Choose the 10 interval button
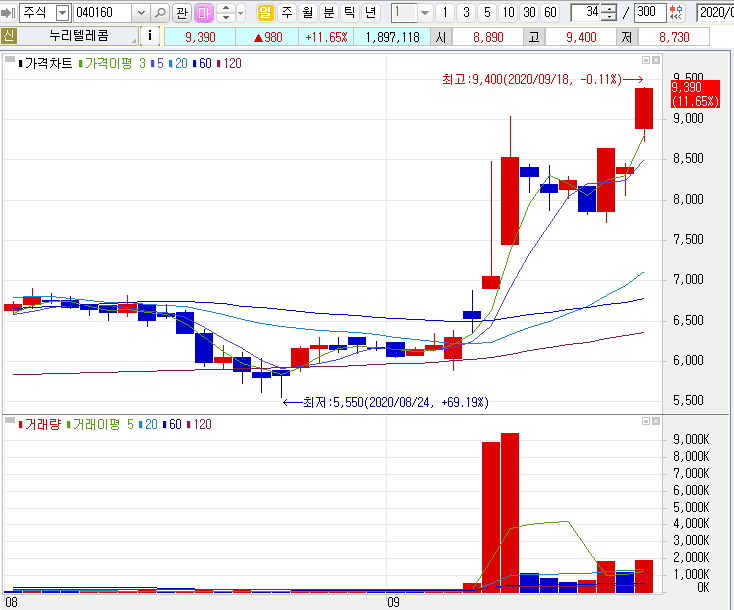 [x=508, y=13]
